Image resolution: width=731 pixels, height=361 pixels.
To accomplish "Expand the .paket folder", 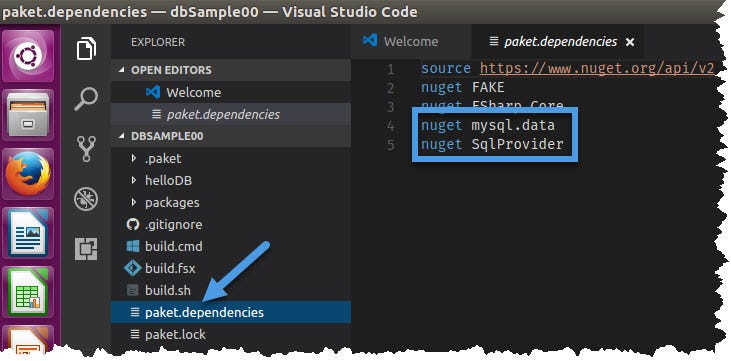I will click(x=157, y=159).
